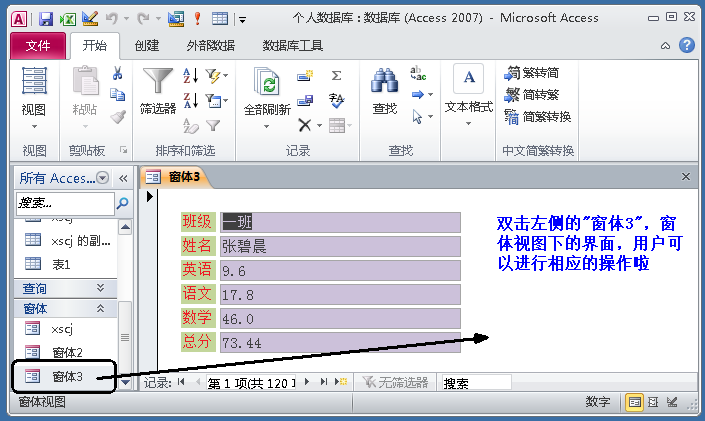Create new blank record navigation button

pyautogui.click(x=341, y=382)
